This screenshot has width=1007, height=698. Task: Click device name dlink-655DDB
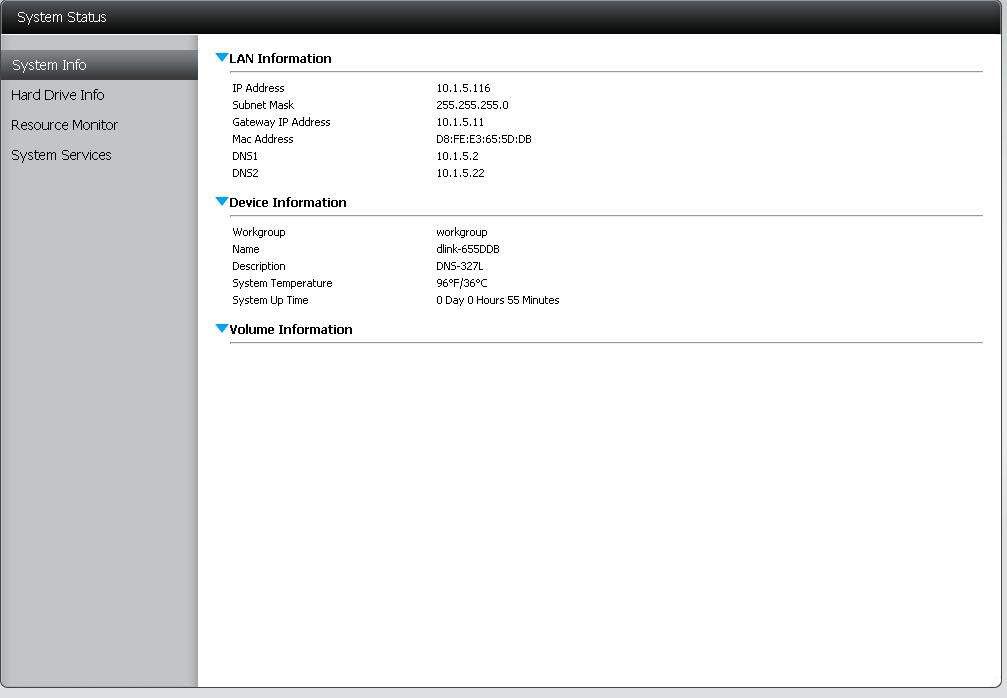point(467,249)
